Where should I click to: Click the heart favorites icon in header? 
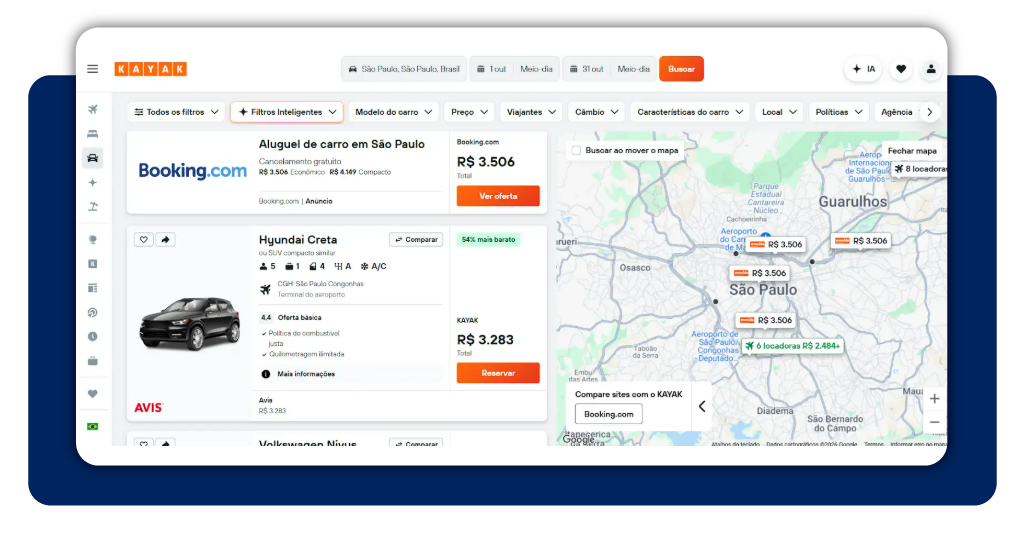click(x=901, y=69)
